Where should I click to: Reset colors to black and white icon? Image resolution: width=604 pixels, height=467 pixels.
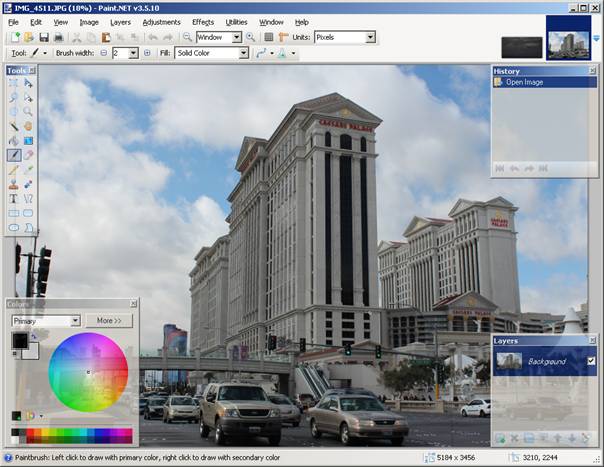(x=15, y=353)
